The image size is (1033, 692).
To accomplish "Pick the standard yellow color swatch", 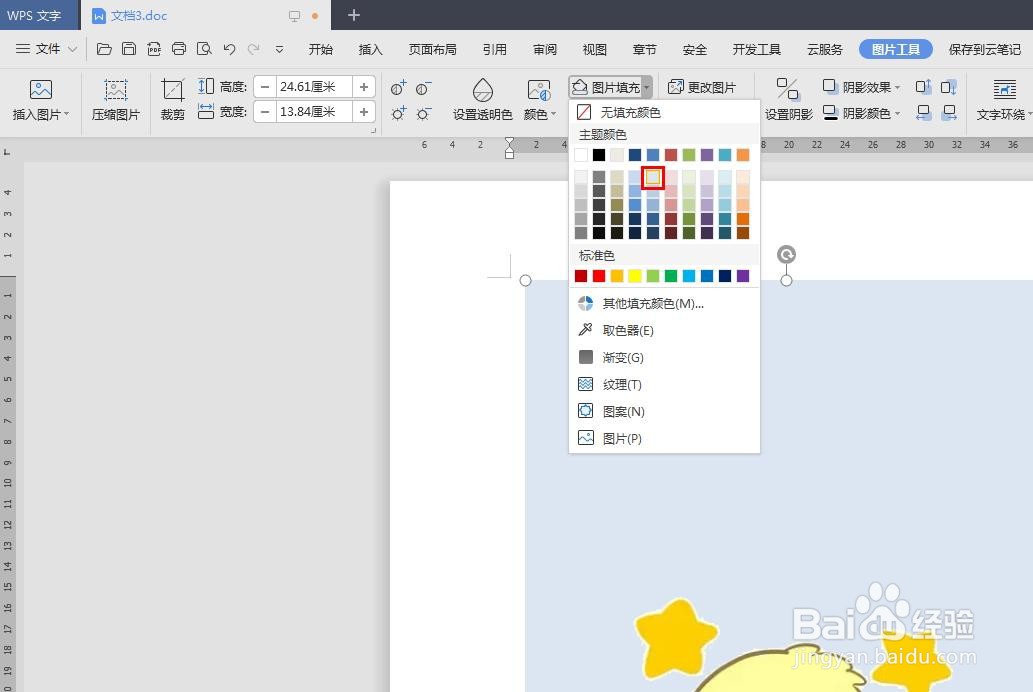I will [634, 275].
